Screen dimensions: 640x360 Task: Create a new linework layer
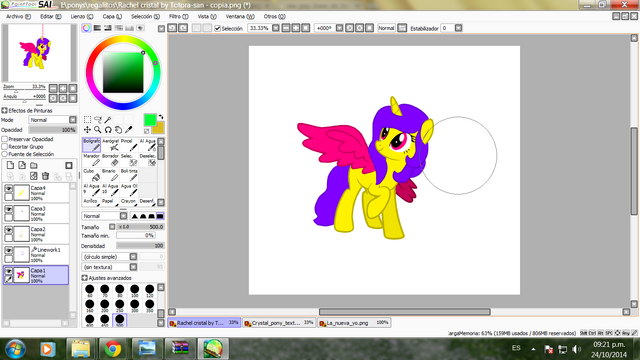(22, 165)
